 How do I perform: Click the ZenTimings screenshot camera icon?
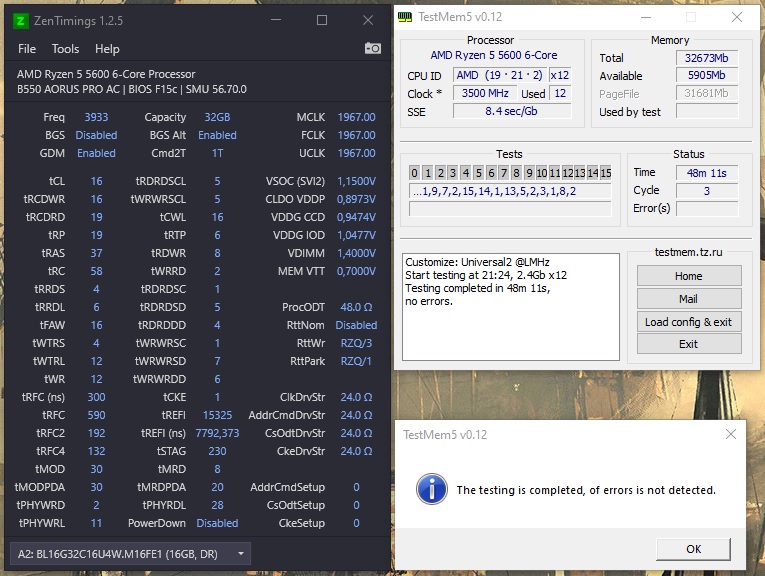click(373, 48)
